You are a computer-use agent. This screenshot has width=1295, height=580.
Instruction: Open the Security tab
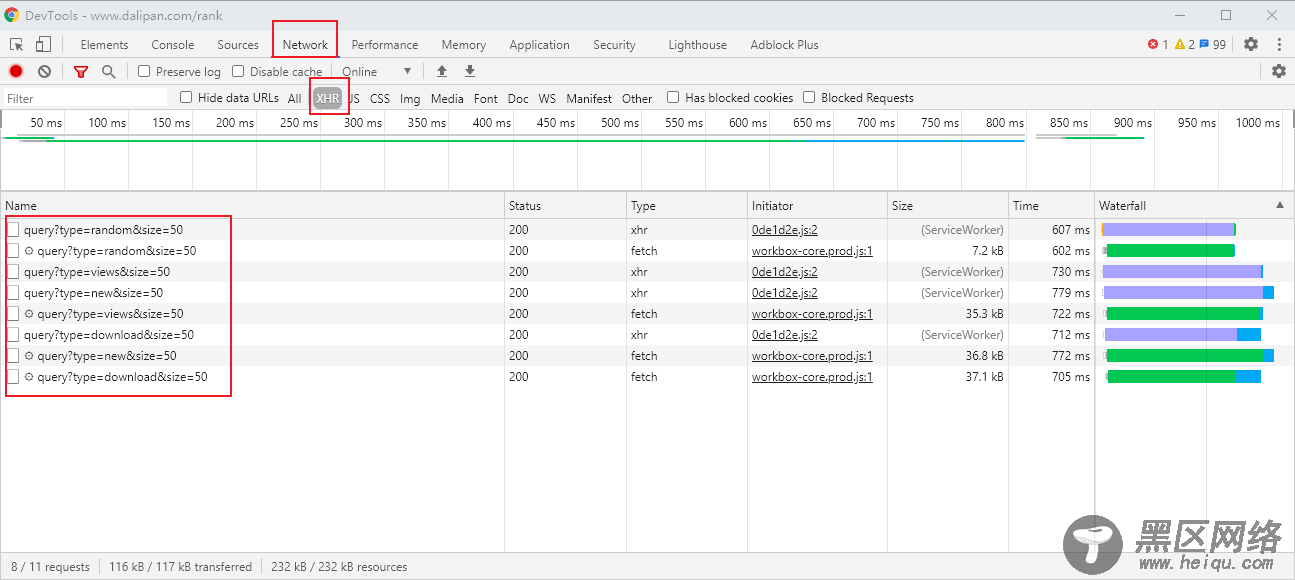(614, 44)
